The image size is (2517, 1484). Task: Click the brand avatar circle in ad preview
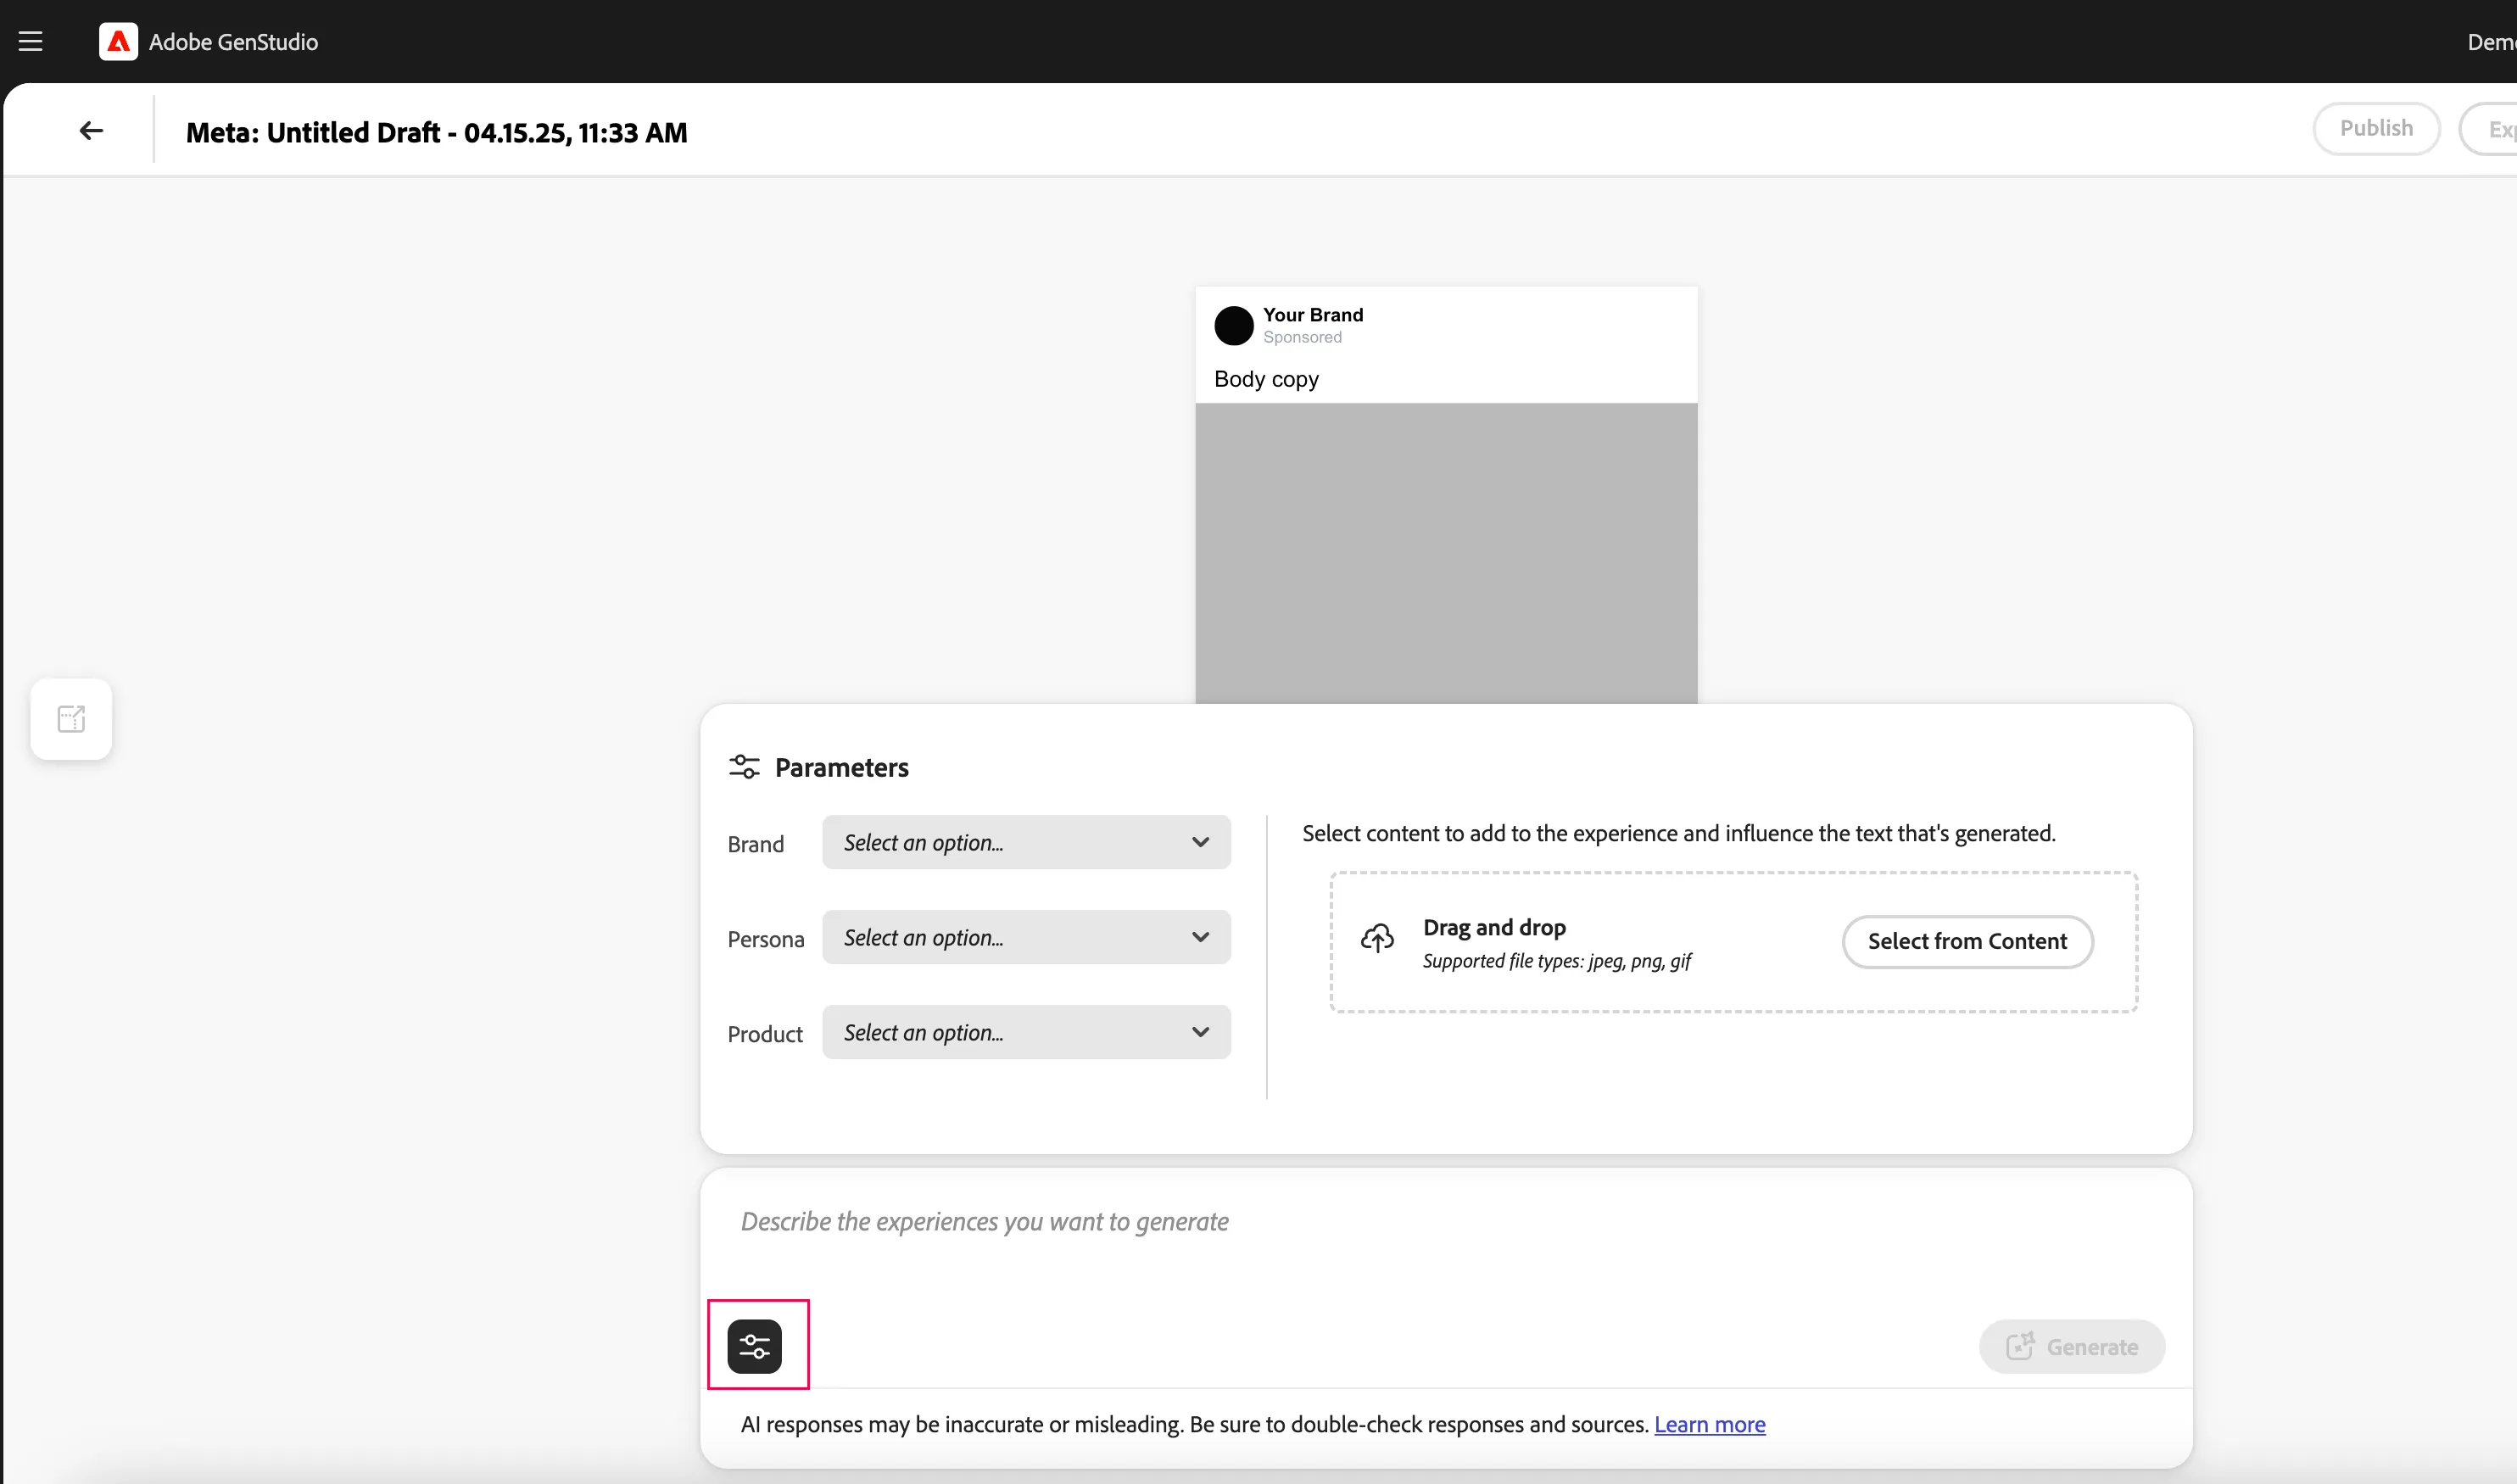point(1234,326)
